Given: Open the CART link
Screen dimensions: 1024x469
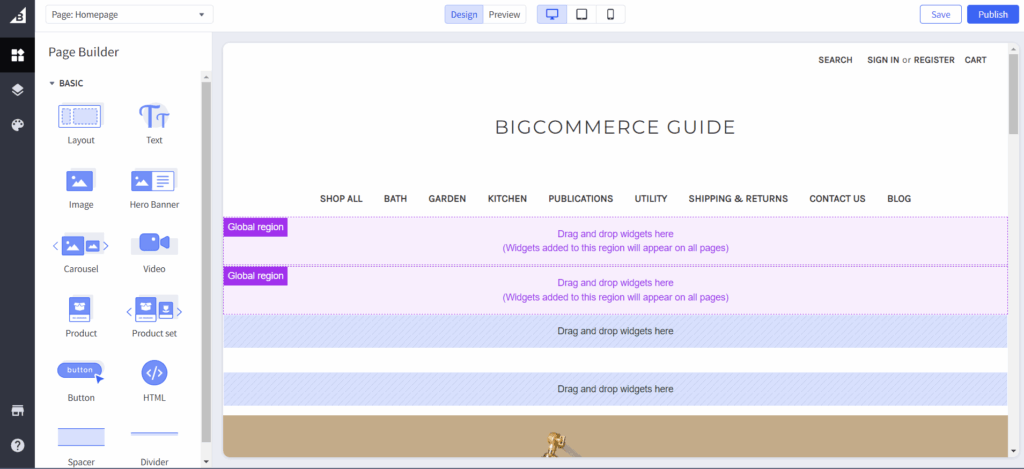Looking at the screenshot, I should pos(976,60).
